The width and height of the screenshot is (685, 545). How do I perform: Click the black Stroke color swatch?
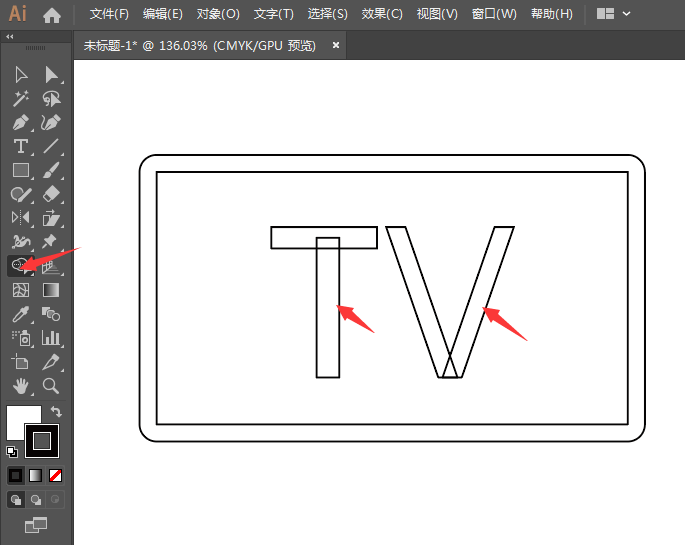tap(42, 441)
